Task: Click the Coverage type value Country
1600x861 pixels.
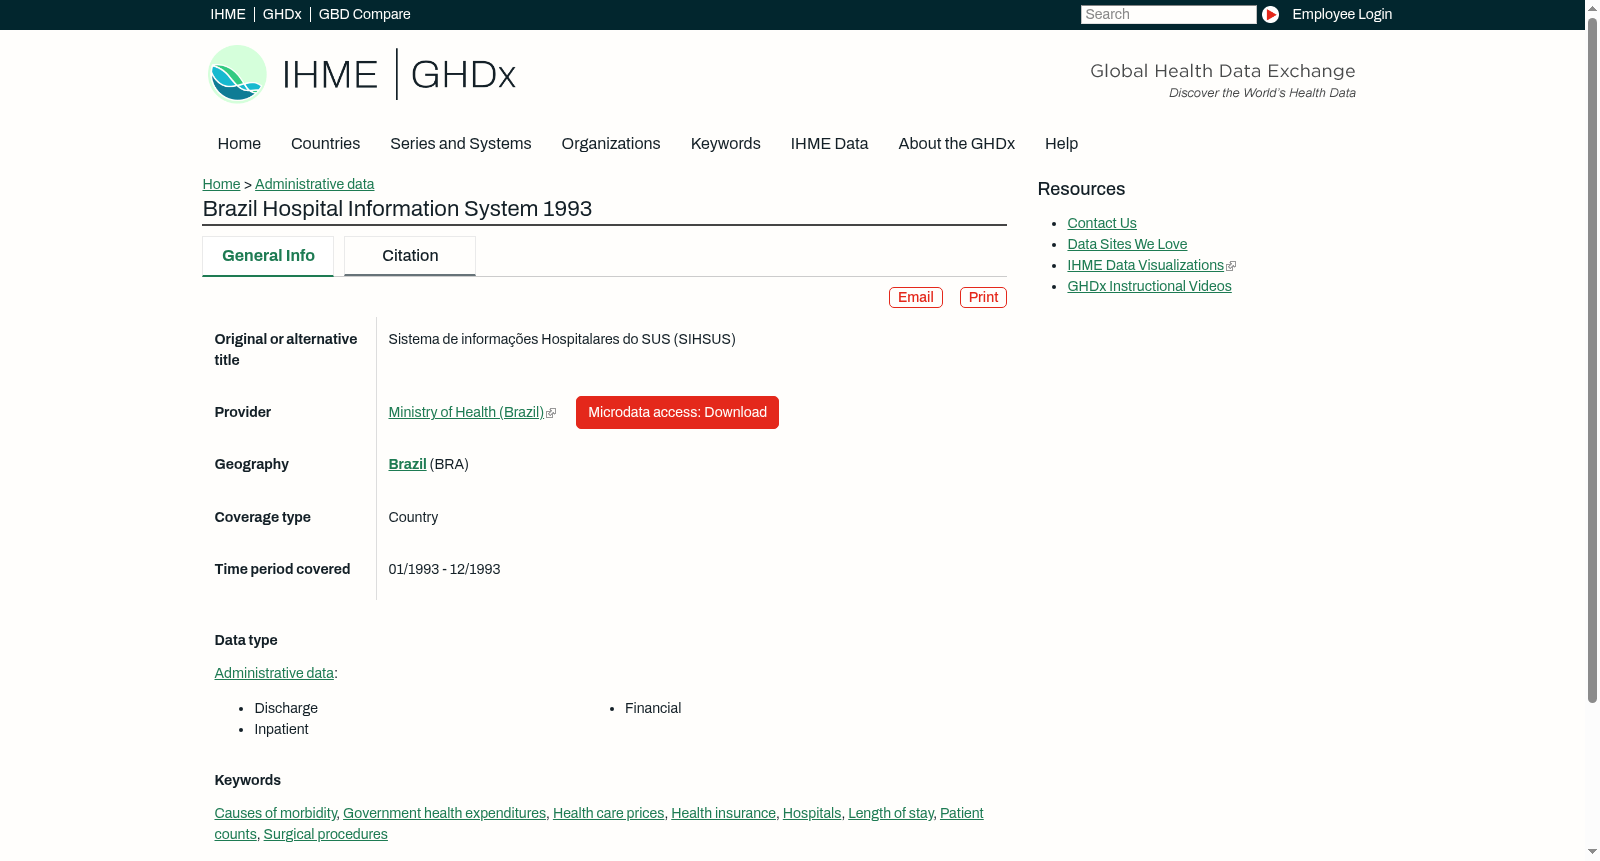Action: [413, 517]
